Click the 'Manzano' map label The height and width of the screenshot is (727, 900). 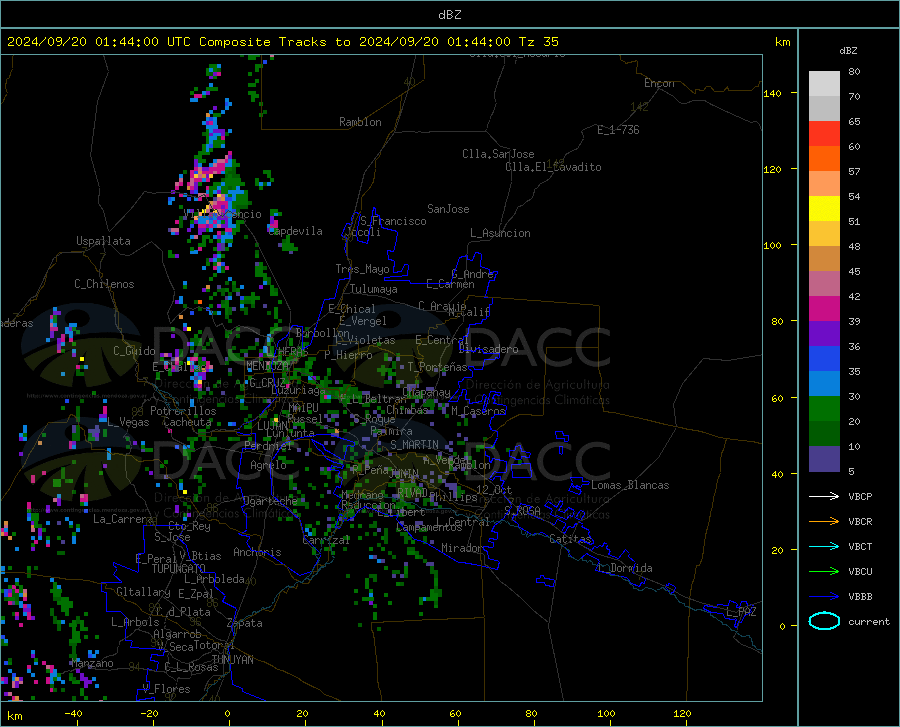click(x=92, y=663)
